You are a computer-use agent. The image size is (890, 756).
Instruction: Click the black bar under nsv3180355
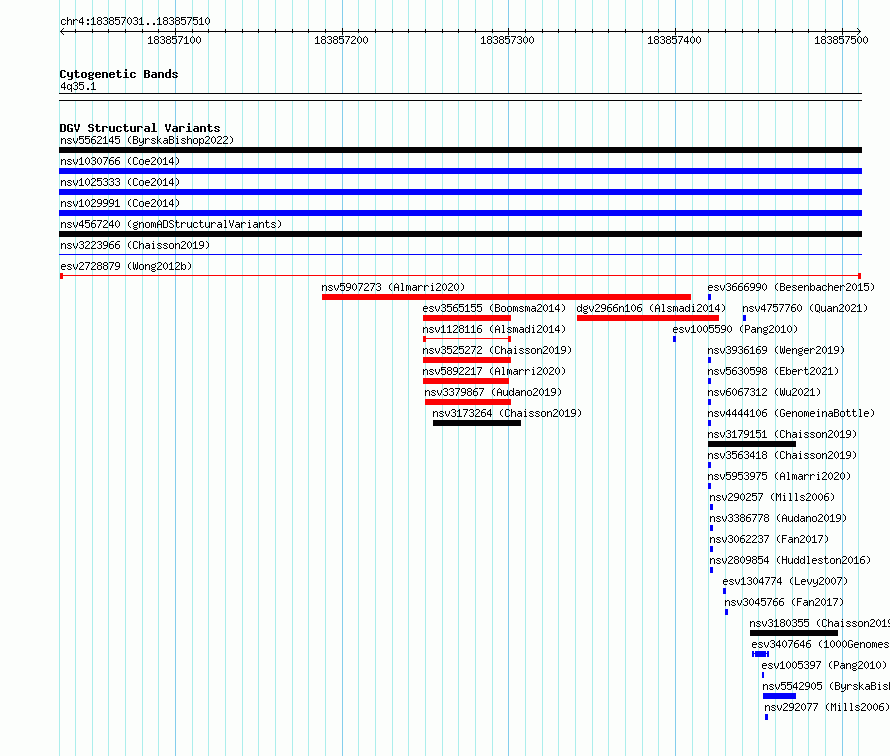(794, 633)
